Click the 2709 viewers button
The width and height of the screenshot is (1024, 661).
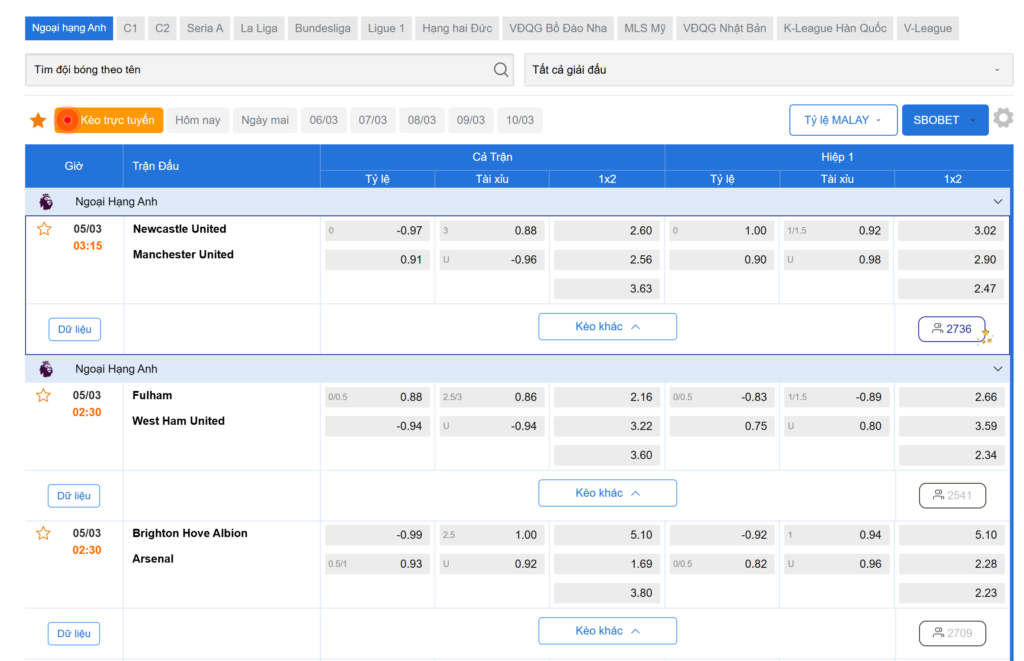coord(952,634)
